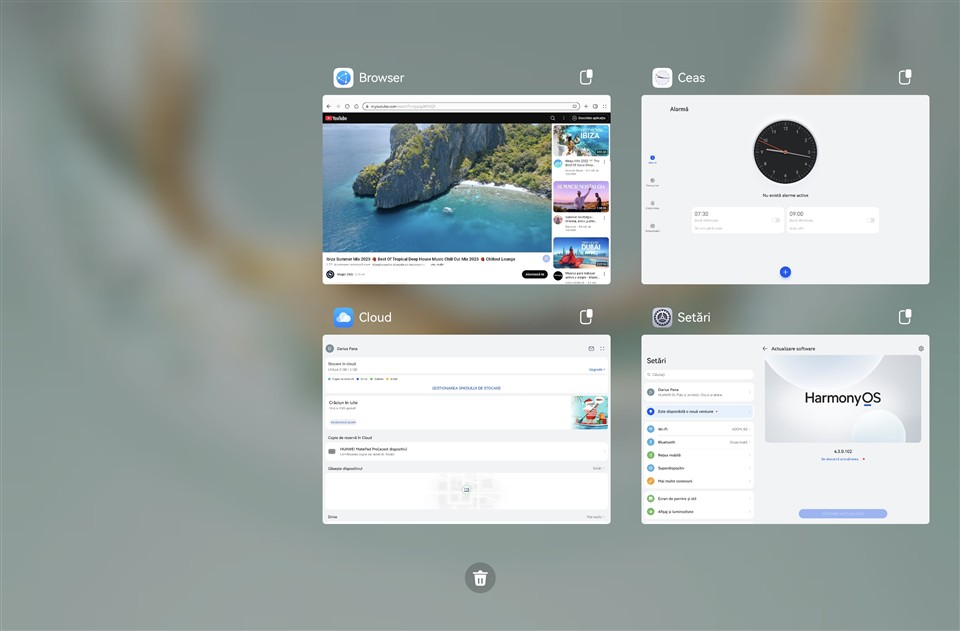Open the Bluetooth row in Setări
960x631 pixels.
click(698, 442)
